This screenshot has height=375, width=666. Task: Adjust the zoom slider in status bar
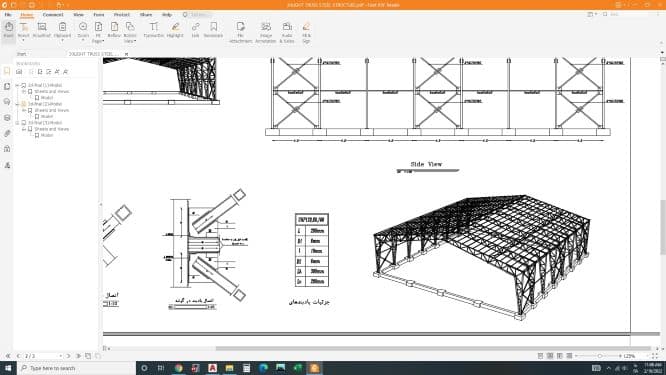[x=600, y=356]
